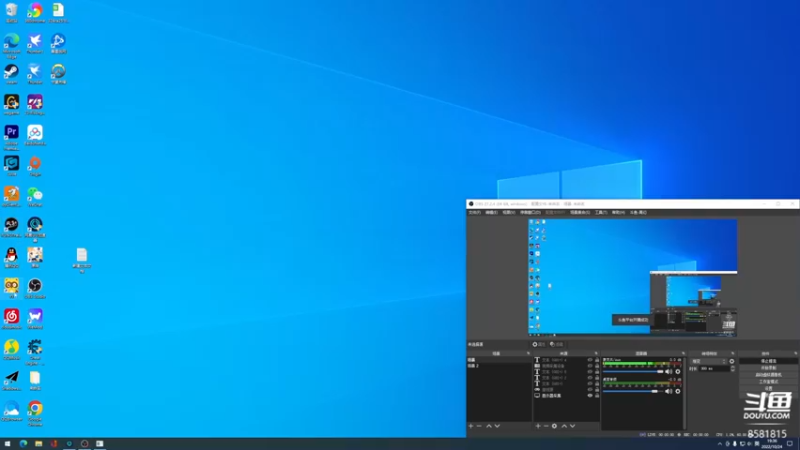Pop out the sources dock panel
Viewport: 800px width, 450px height.
pyautogui.click(x=596, y=353)
